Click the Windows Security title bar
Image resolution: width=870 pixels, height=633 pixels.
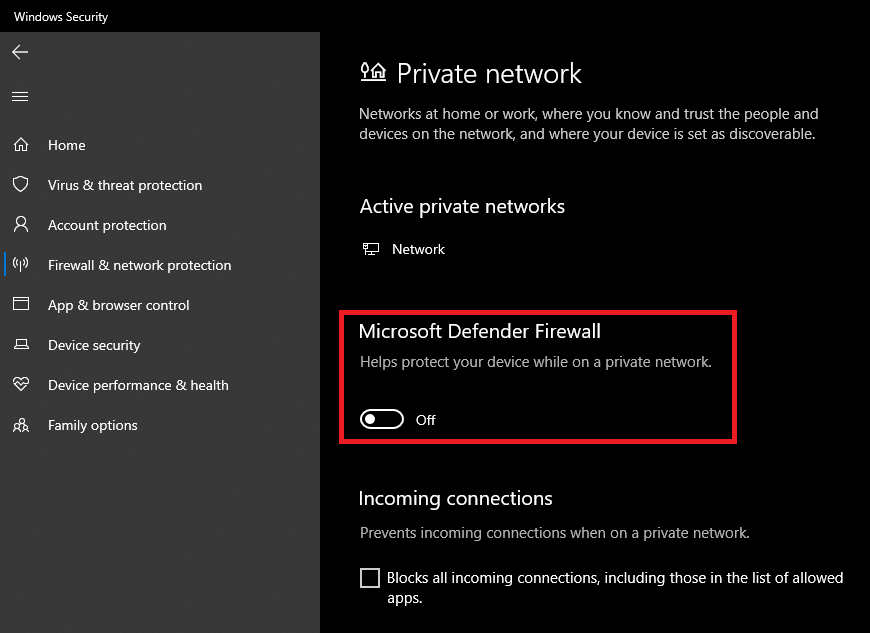point(60,16)
